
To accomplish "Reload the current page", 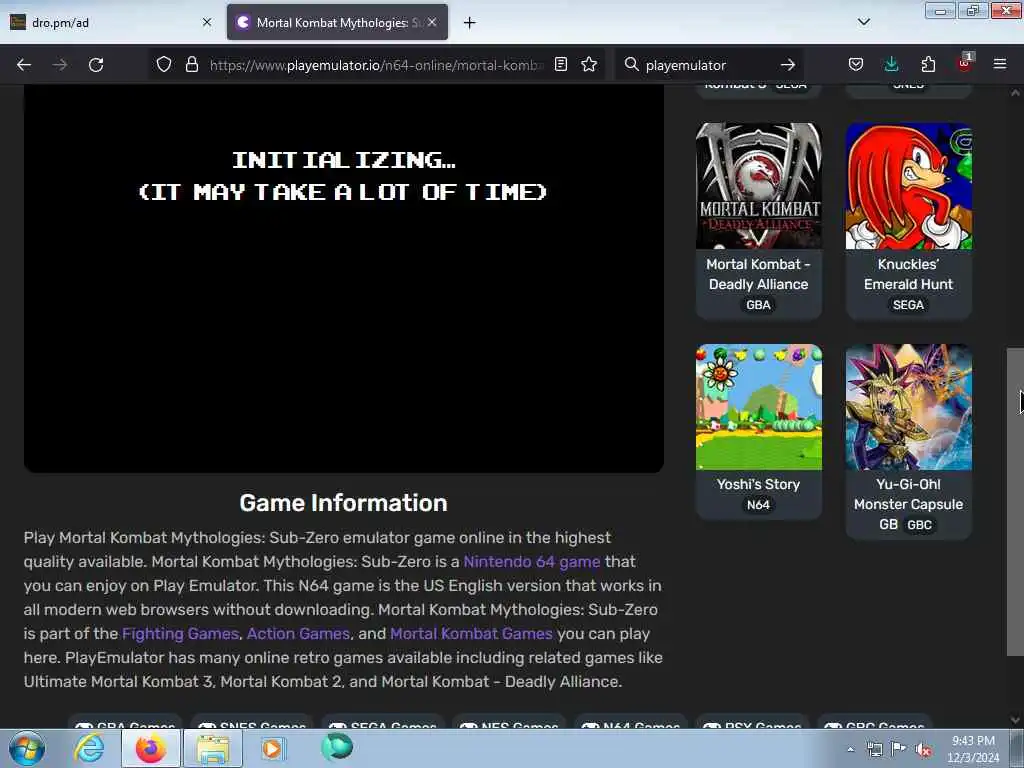I will (x=96, y=65).
